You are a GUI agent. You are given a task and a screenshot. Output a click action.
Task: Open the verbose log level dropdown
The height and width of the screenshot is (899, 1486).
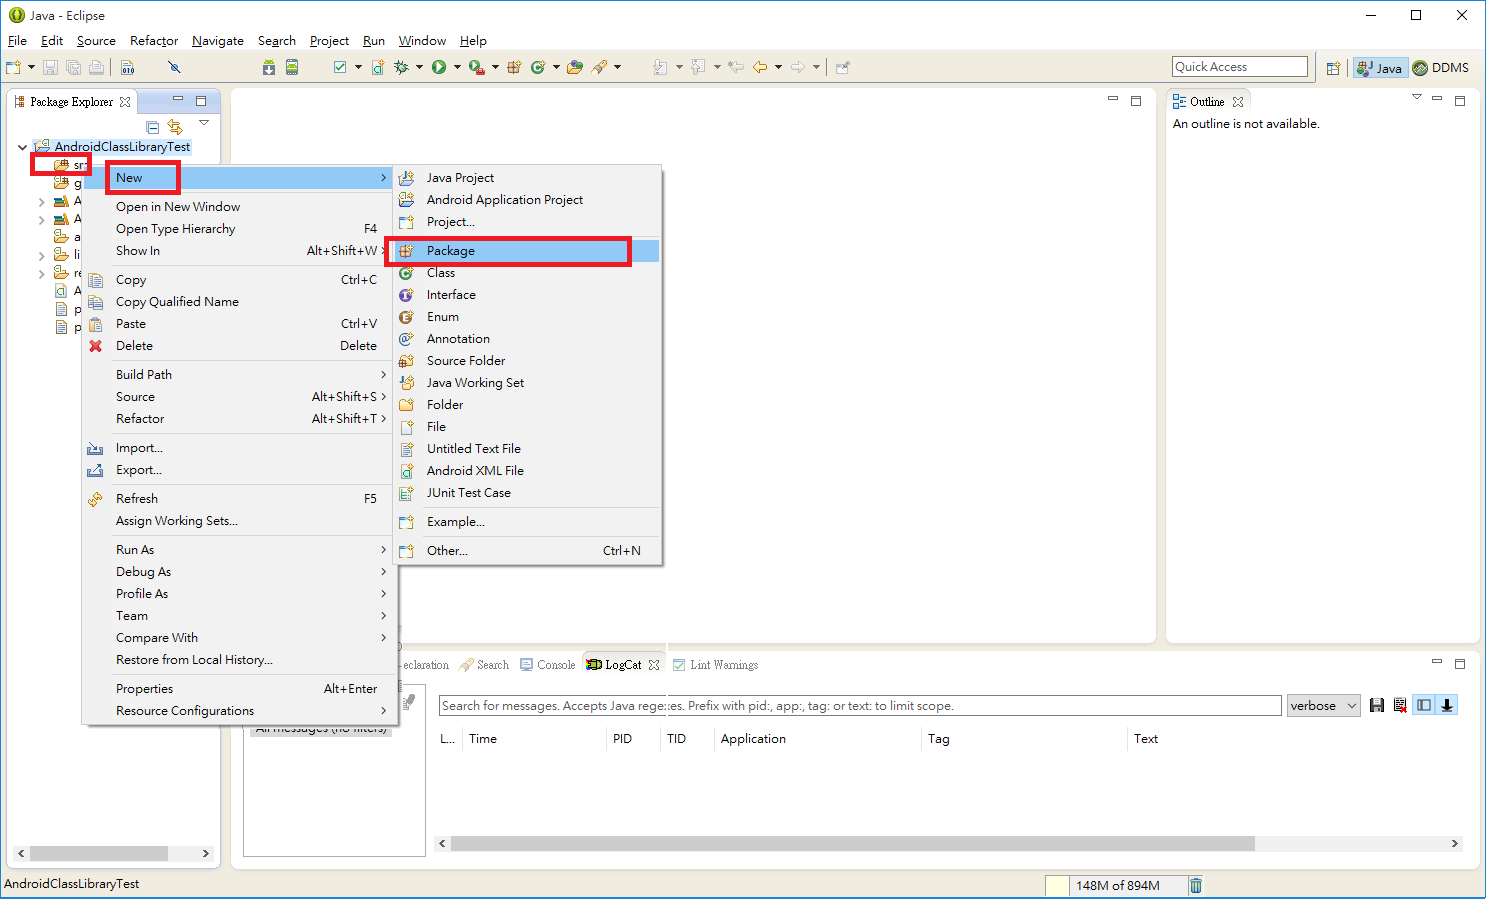[1323, 706]
